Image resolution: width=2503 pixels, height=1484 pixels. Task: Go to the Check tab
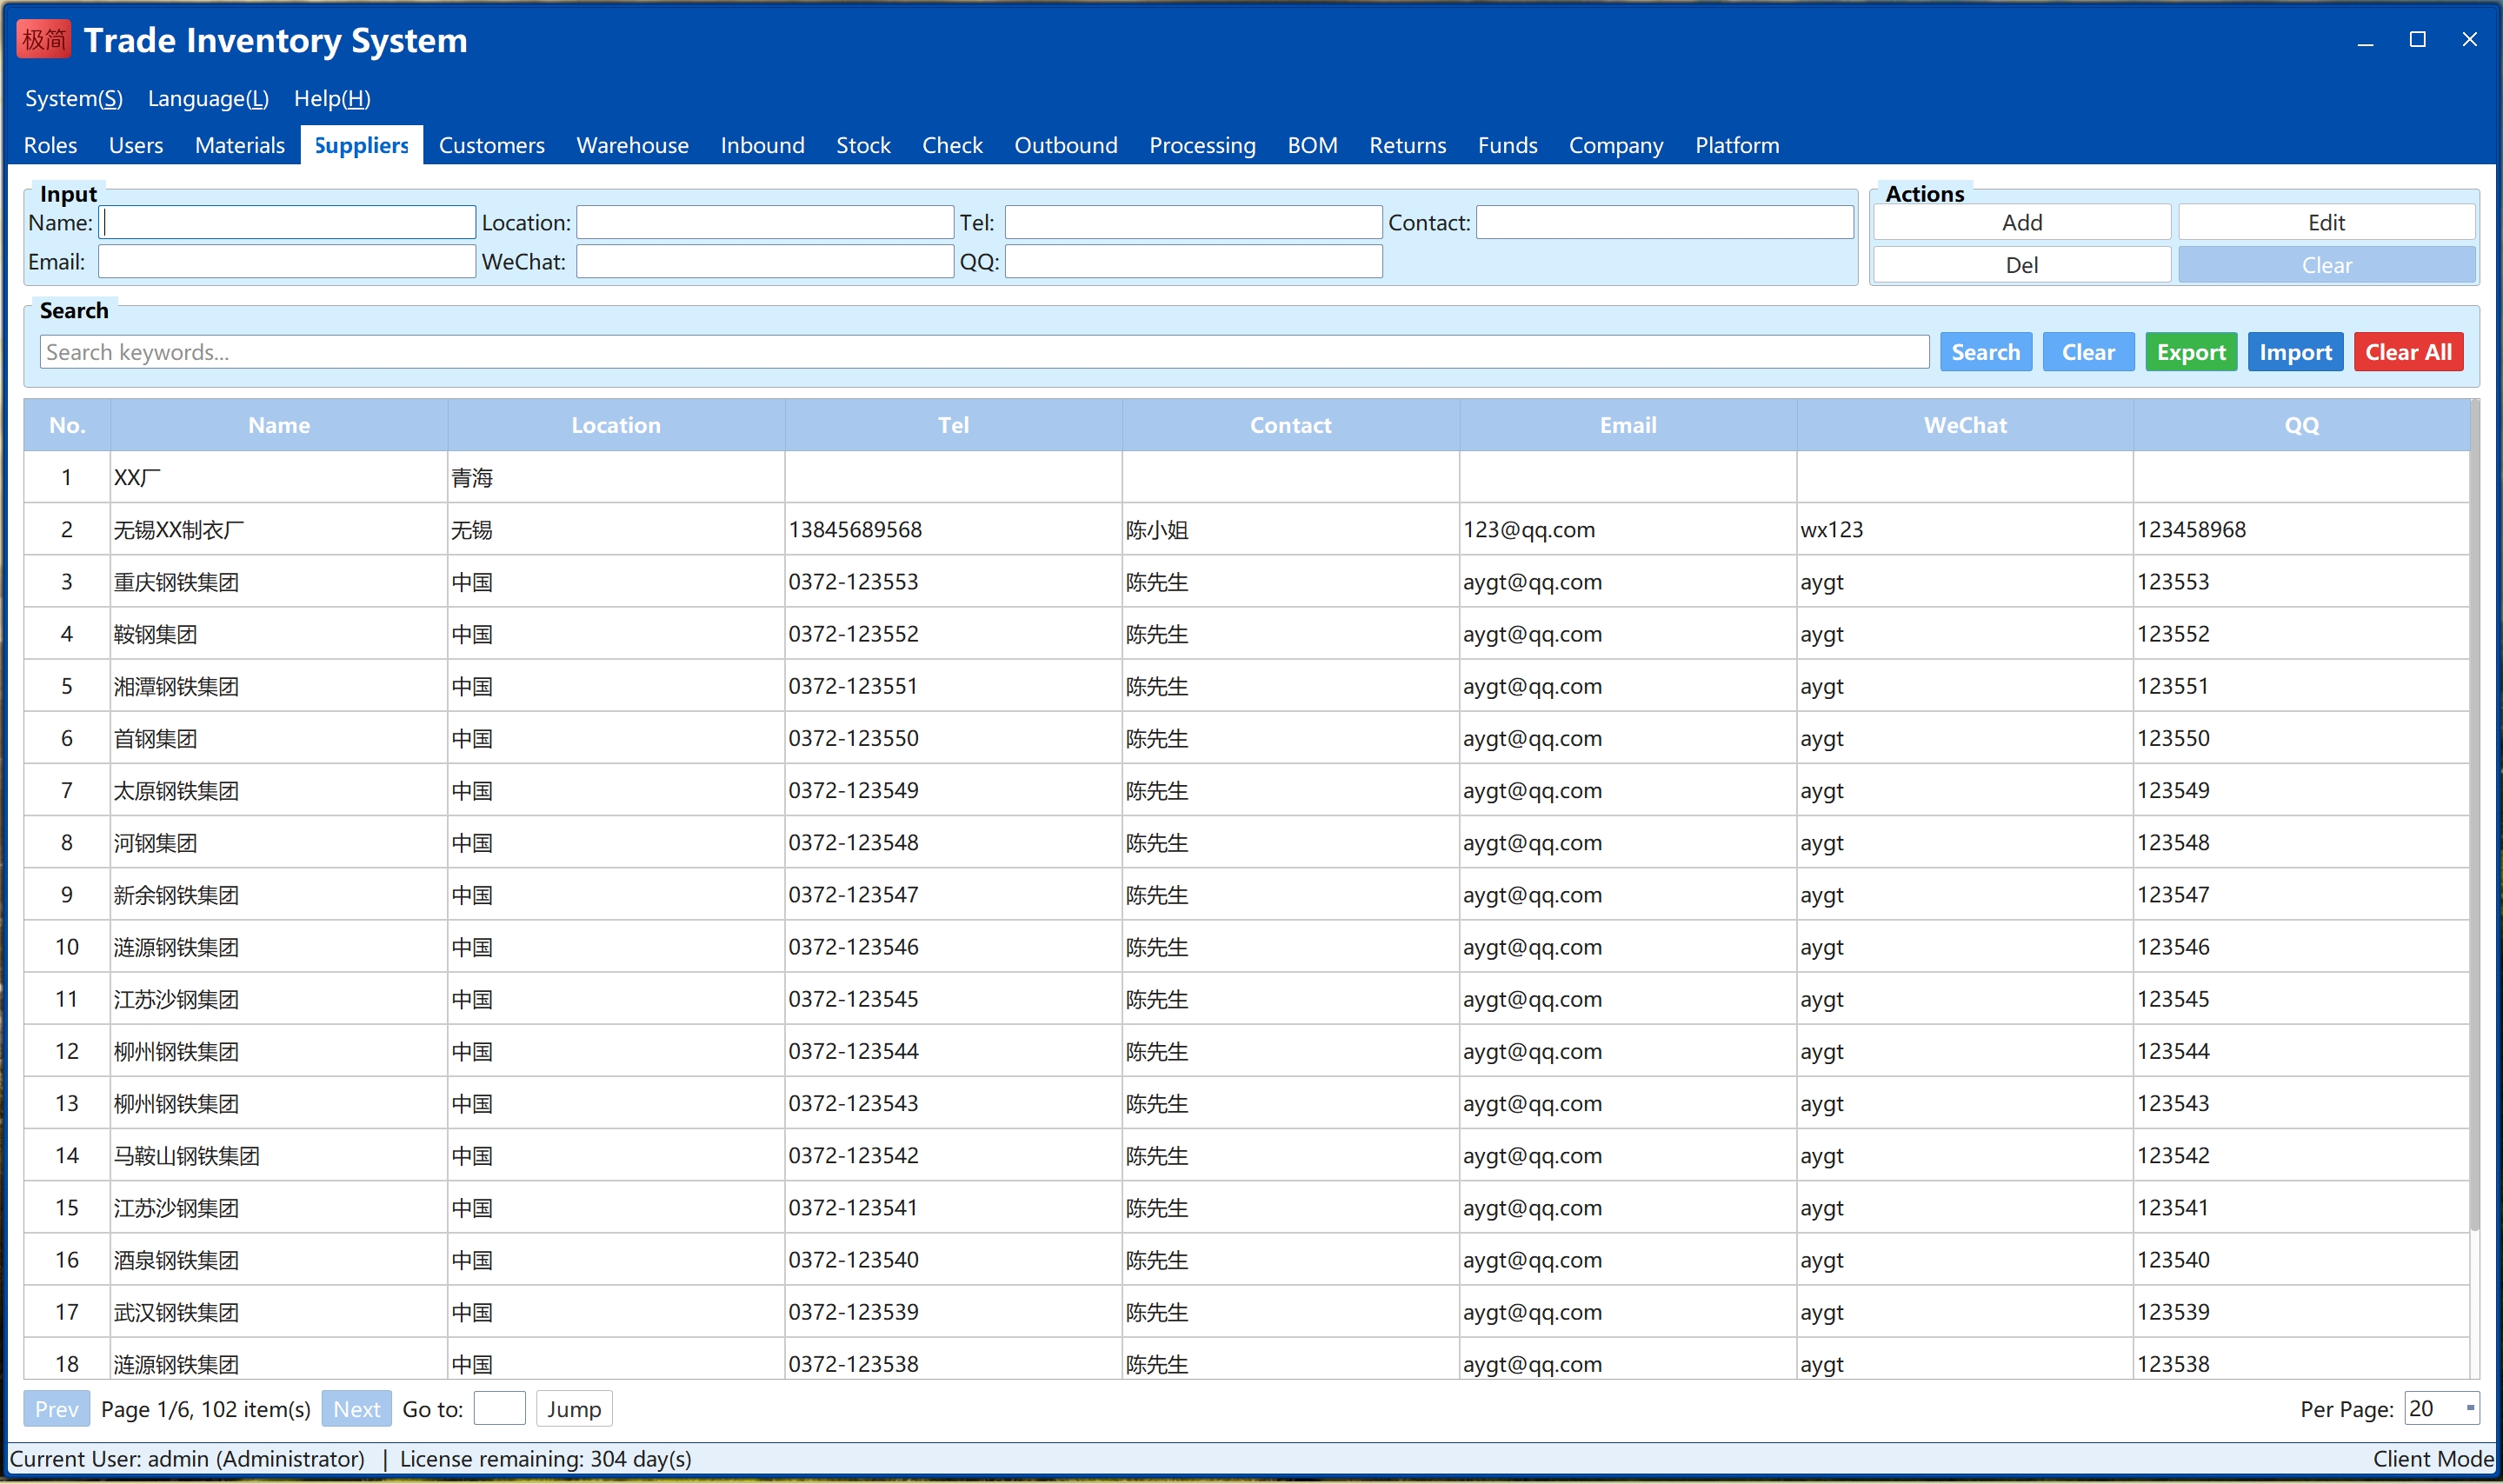point(952,145)
